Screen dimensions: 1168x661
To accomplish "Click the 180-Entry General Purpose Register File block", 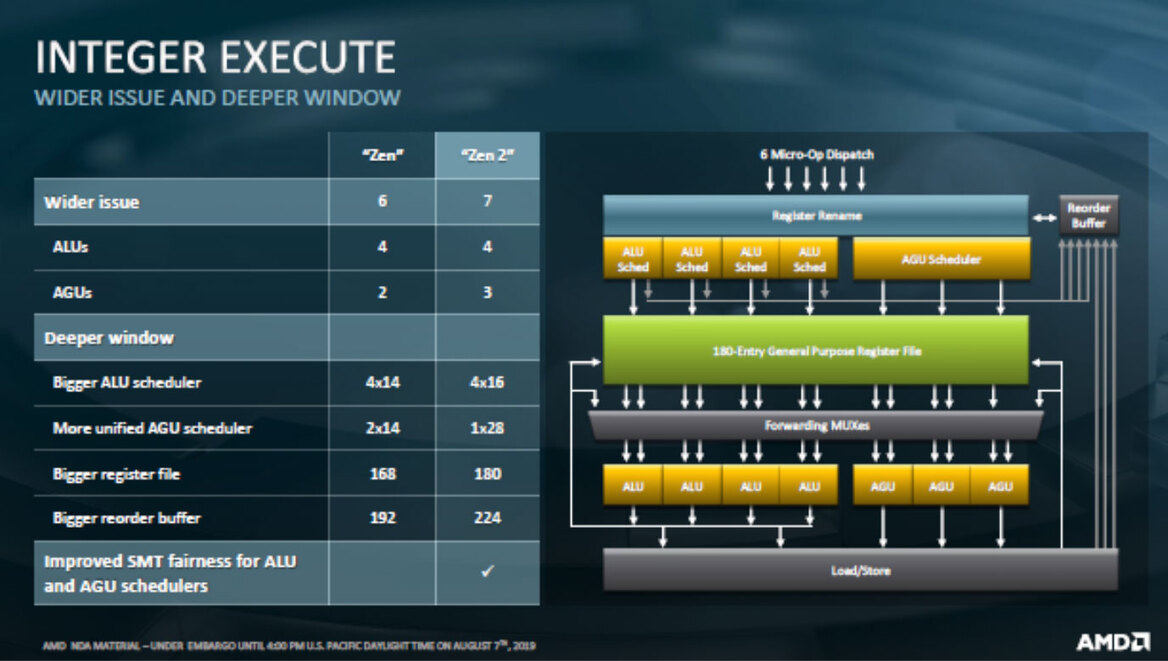I will [816, 350].
